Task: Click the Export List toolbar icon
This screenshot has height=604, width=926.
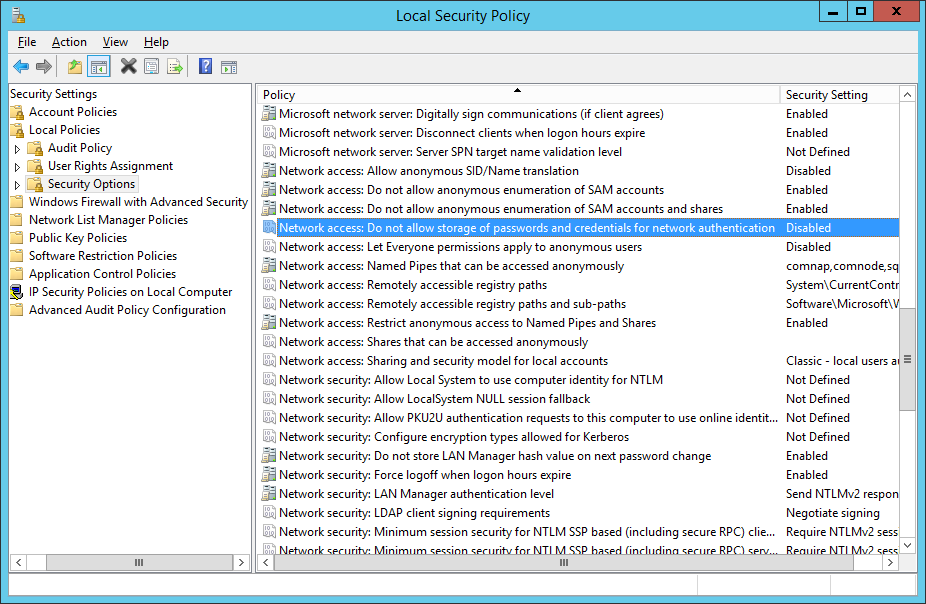Action: click(x=175, y=67)
